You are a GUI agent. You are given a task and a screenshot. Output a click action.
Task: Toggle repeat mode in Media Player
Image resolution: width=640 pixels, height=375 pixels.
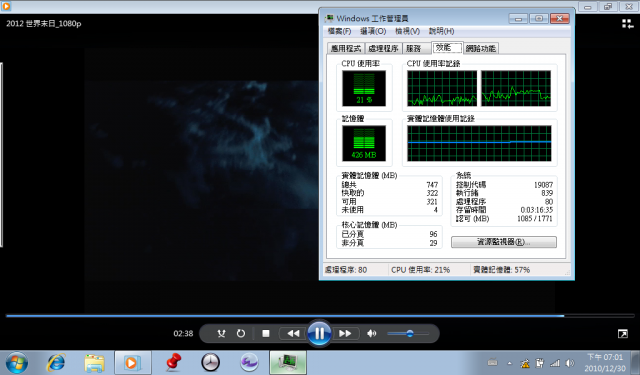click(241, 333)
